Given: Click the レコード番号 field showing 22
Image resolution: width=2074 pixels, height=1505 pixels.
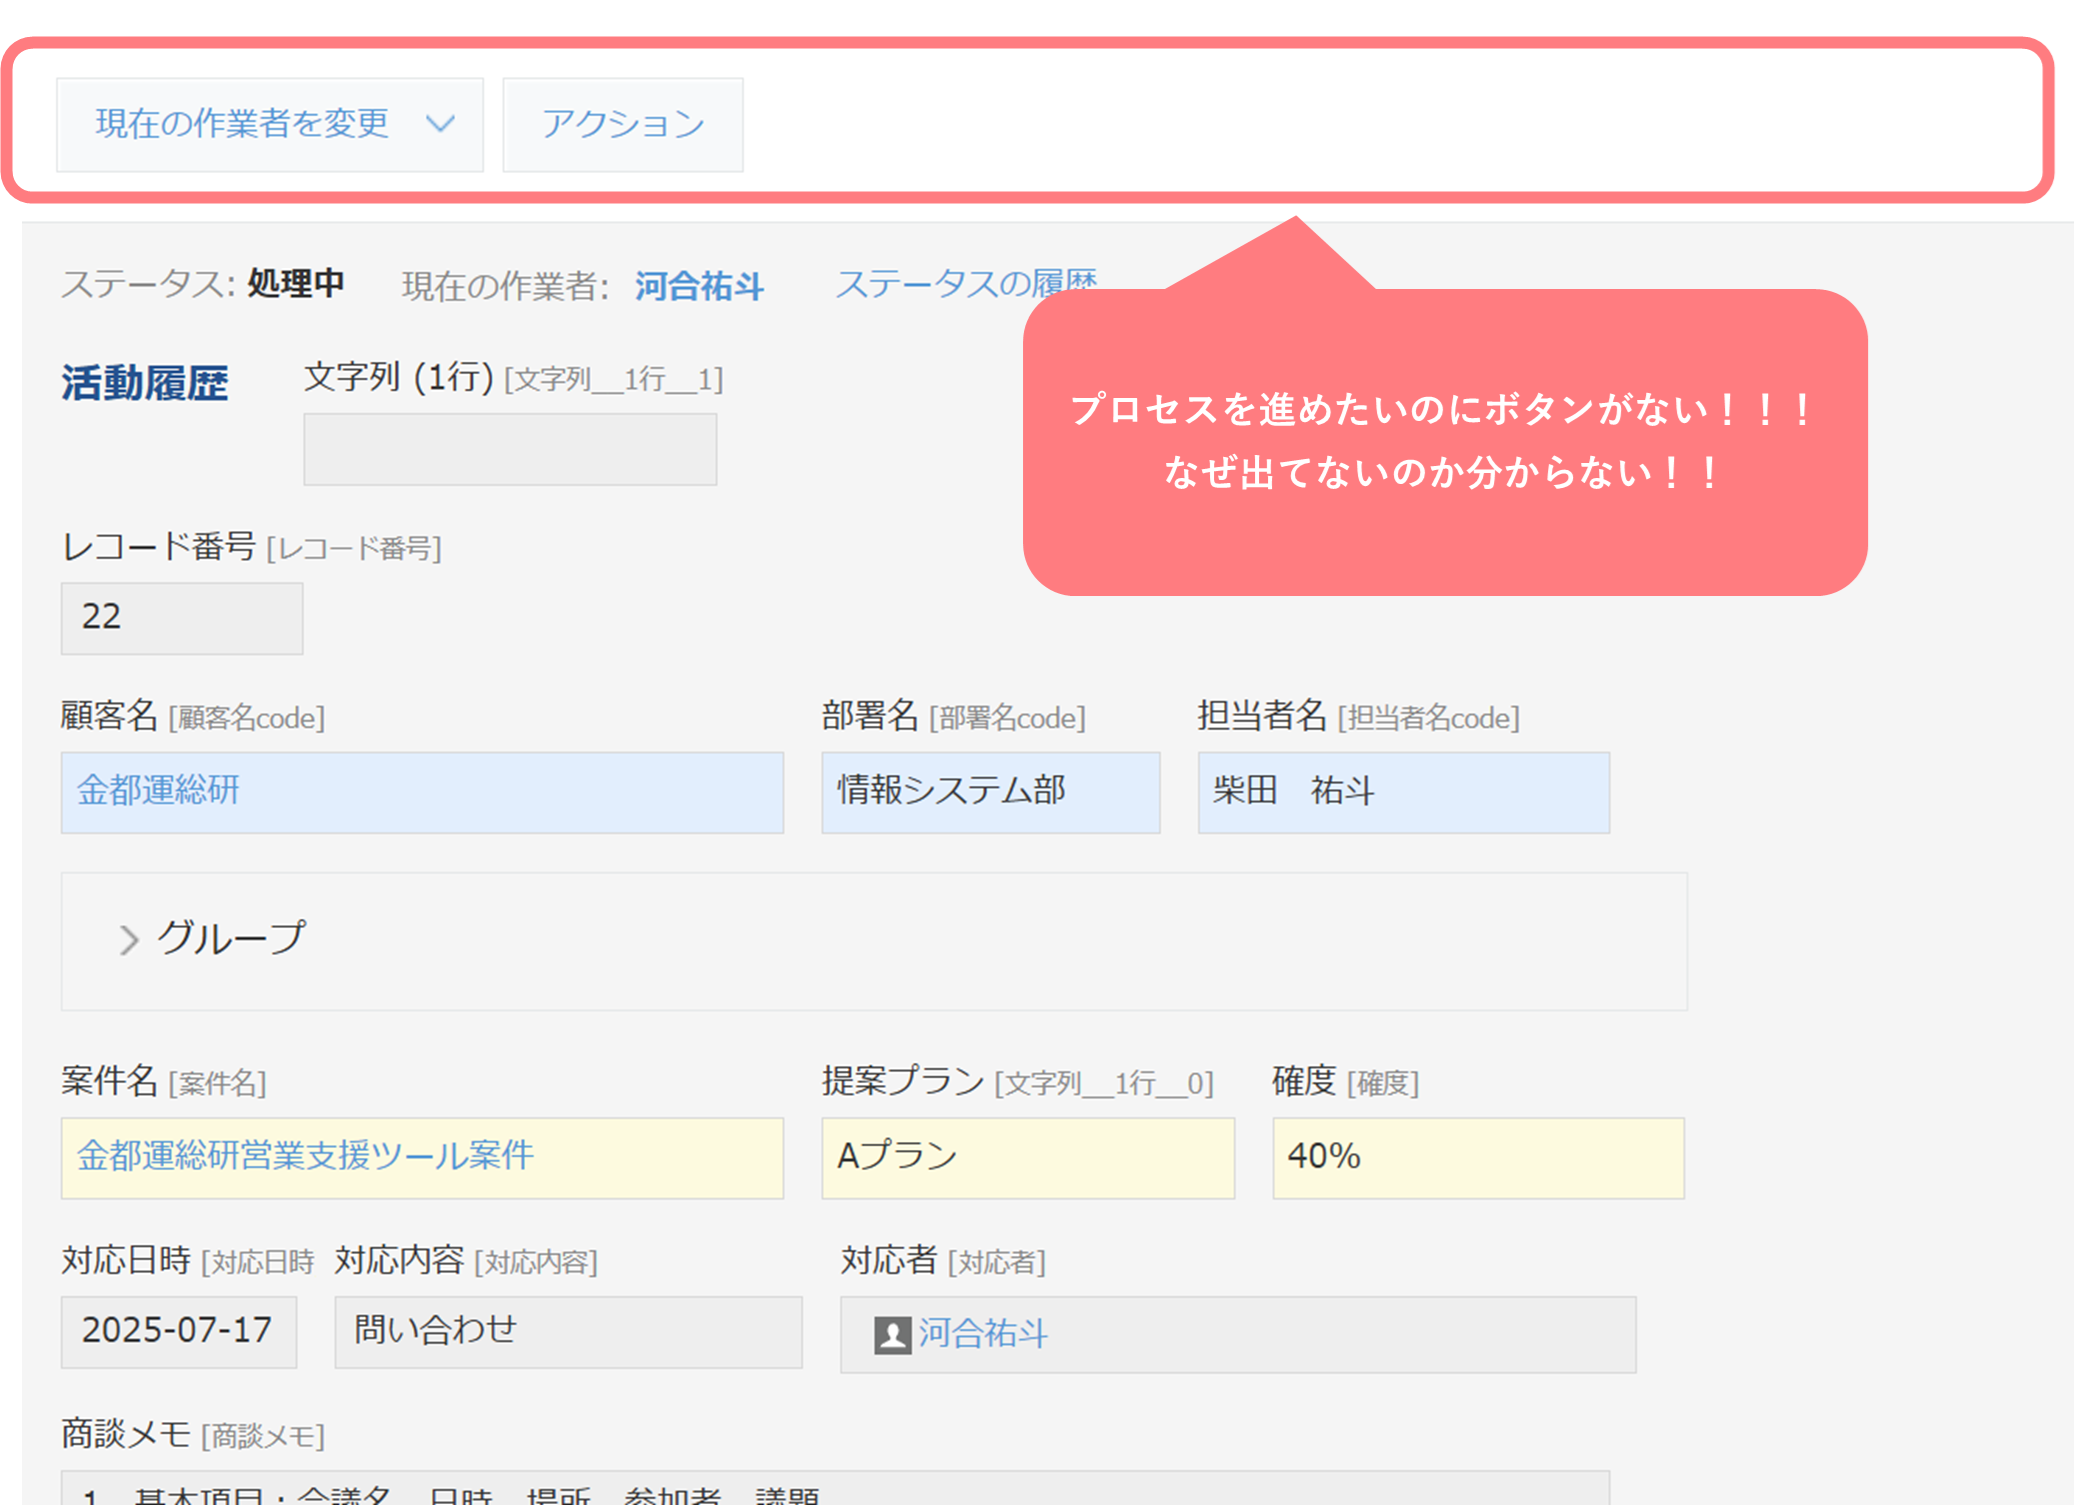Looking at the screenshot, I should 181,618.
